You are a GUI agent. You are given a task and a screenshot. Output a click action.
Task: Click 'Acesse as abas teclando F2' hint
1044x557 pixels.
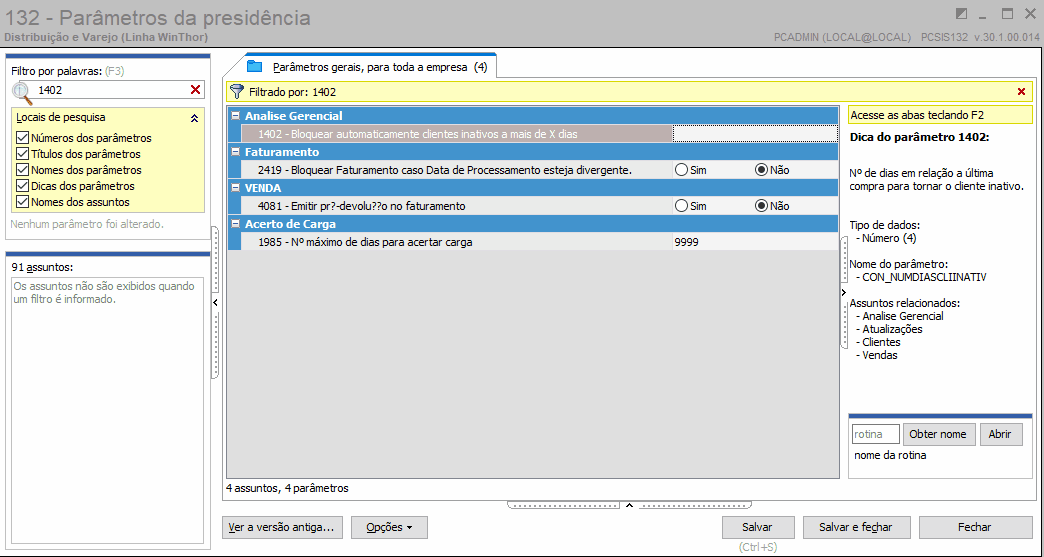(940, 115)
